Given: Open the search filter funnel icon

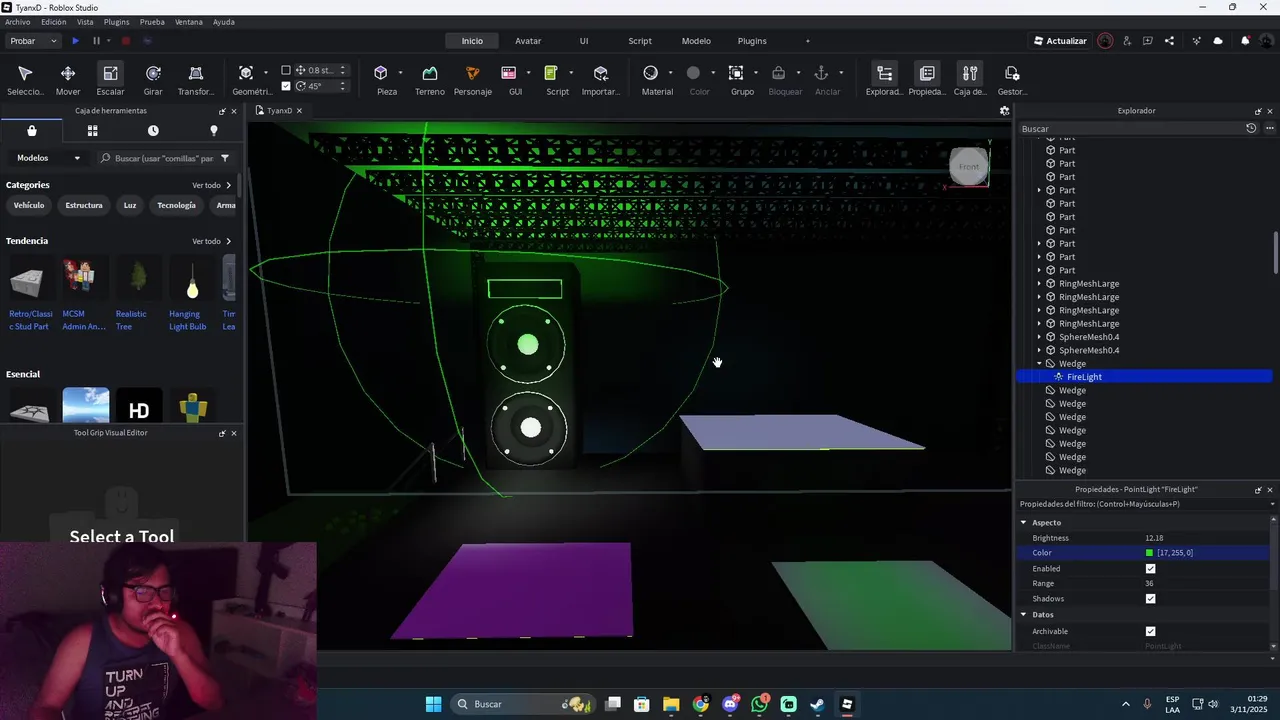Looking at the screenshot, I should point(225,158).
